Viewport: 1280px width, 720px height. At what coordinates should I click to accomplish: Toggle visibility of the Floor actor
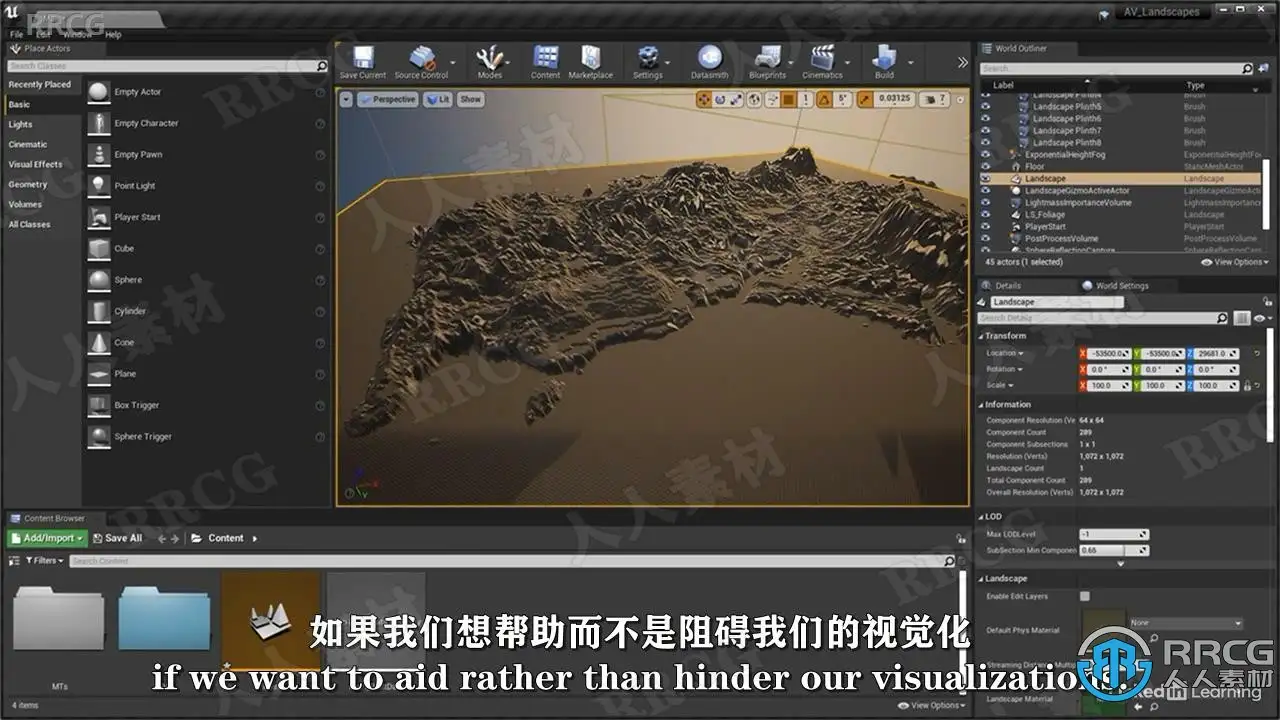click(986, 167)
